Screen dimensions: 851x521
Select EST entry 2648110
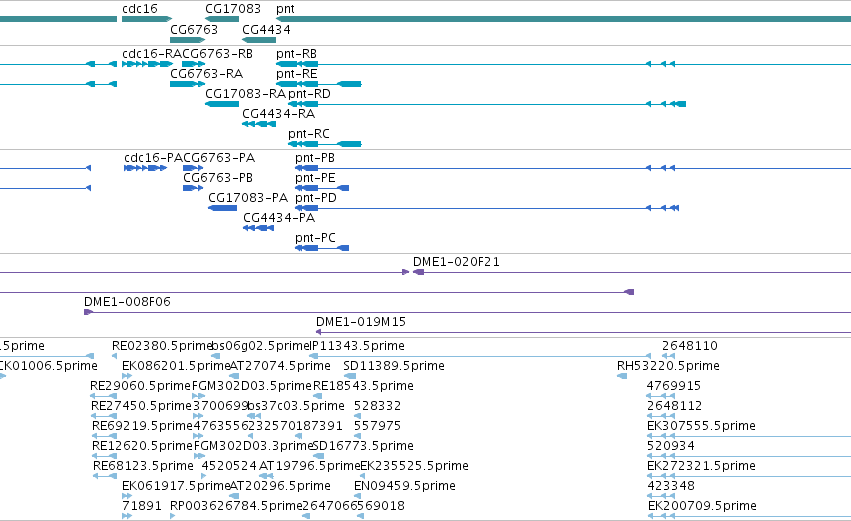[690, 346]
